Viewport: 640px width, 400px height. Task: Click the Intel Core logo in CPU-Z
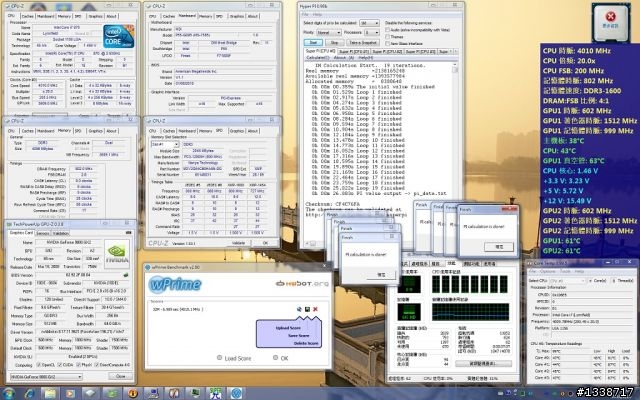(x=119, y=37)
